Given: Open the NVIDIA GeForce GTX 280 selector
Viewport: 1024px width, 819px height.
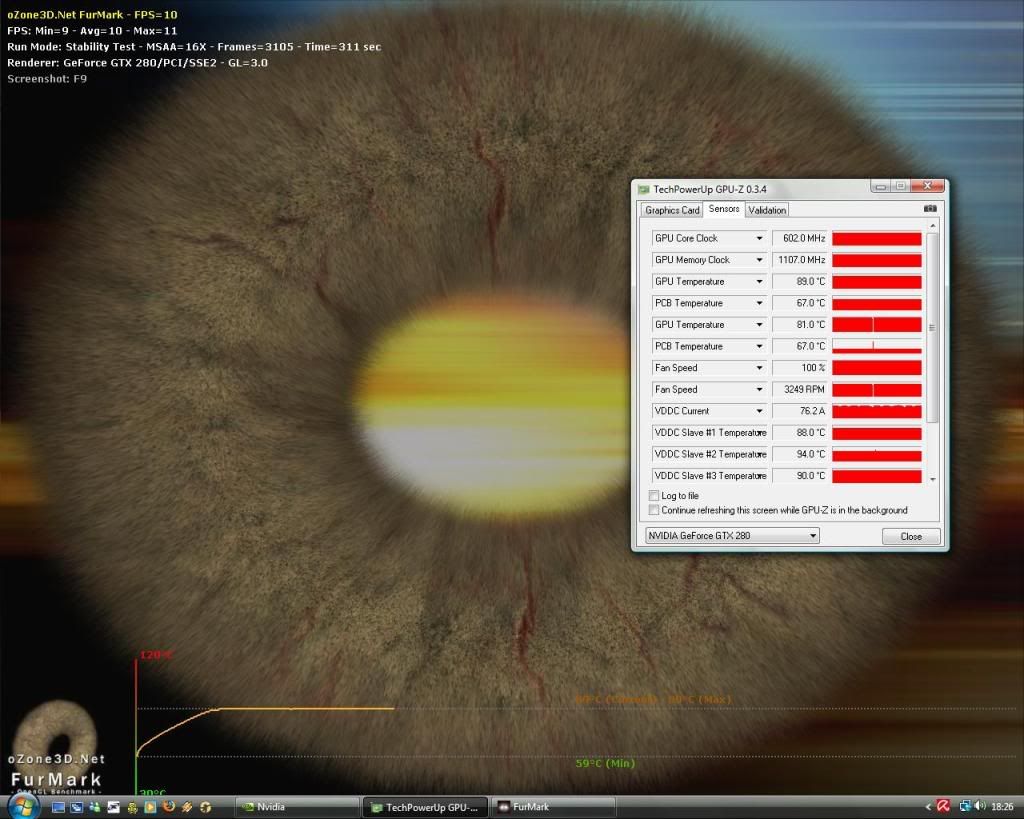Looking at the screenshot, I should [x=731, y=536].
